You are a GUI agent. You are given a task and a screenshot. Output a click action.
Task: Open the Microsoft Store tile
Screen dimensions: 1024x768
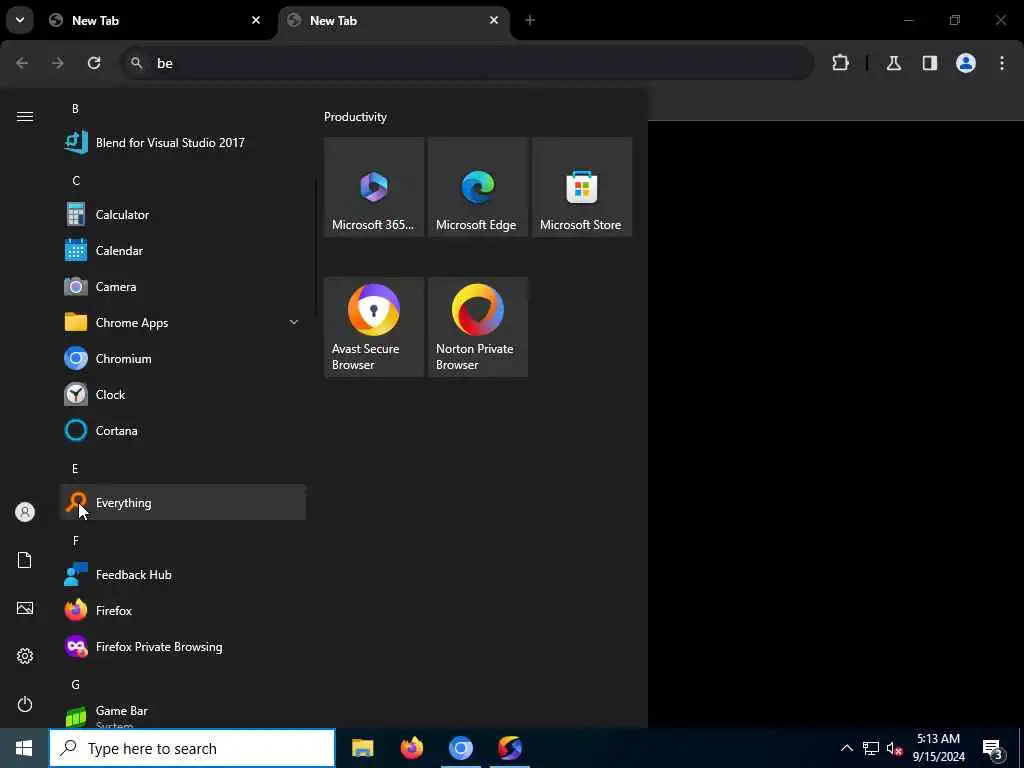(582, 187)
